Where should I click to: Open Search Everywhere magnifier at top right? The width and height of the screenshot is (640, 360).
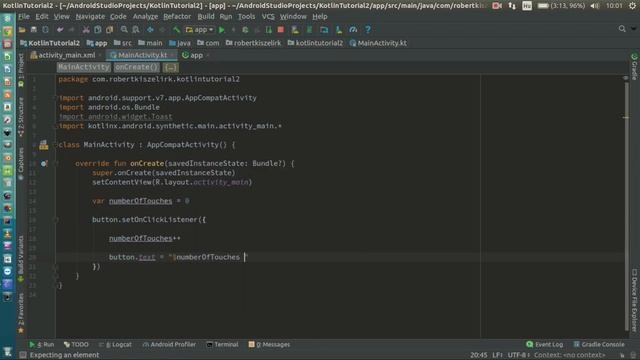coord(622,29)
